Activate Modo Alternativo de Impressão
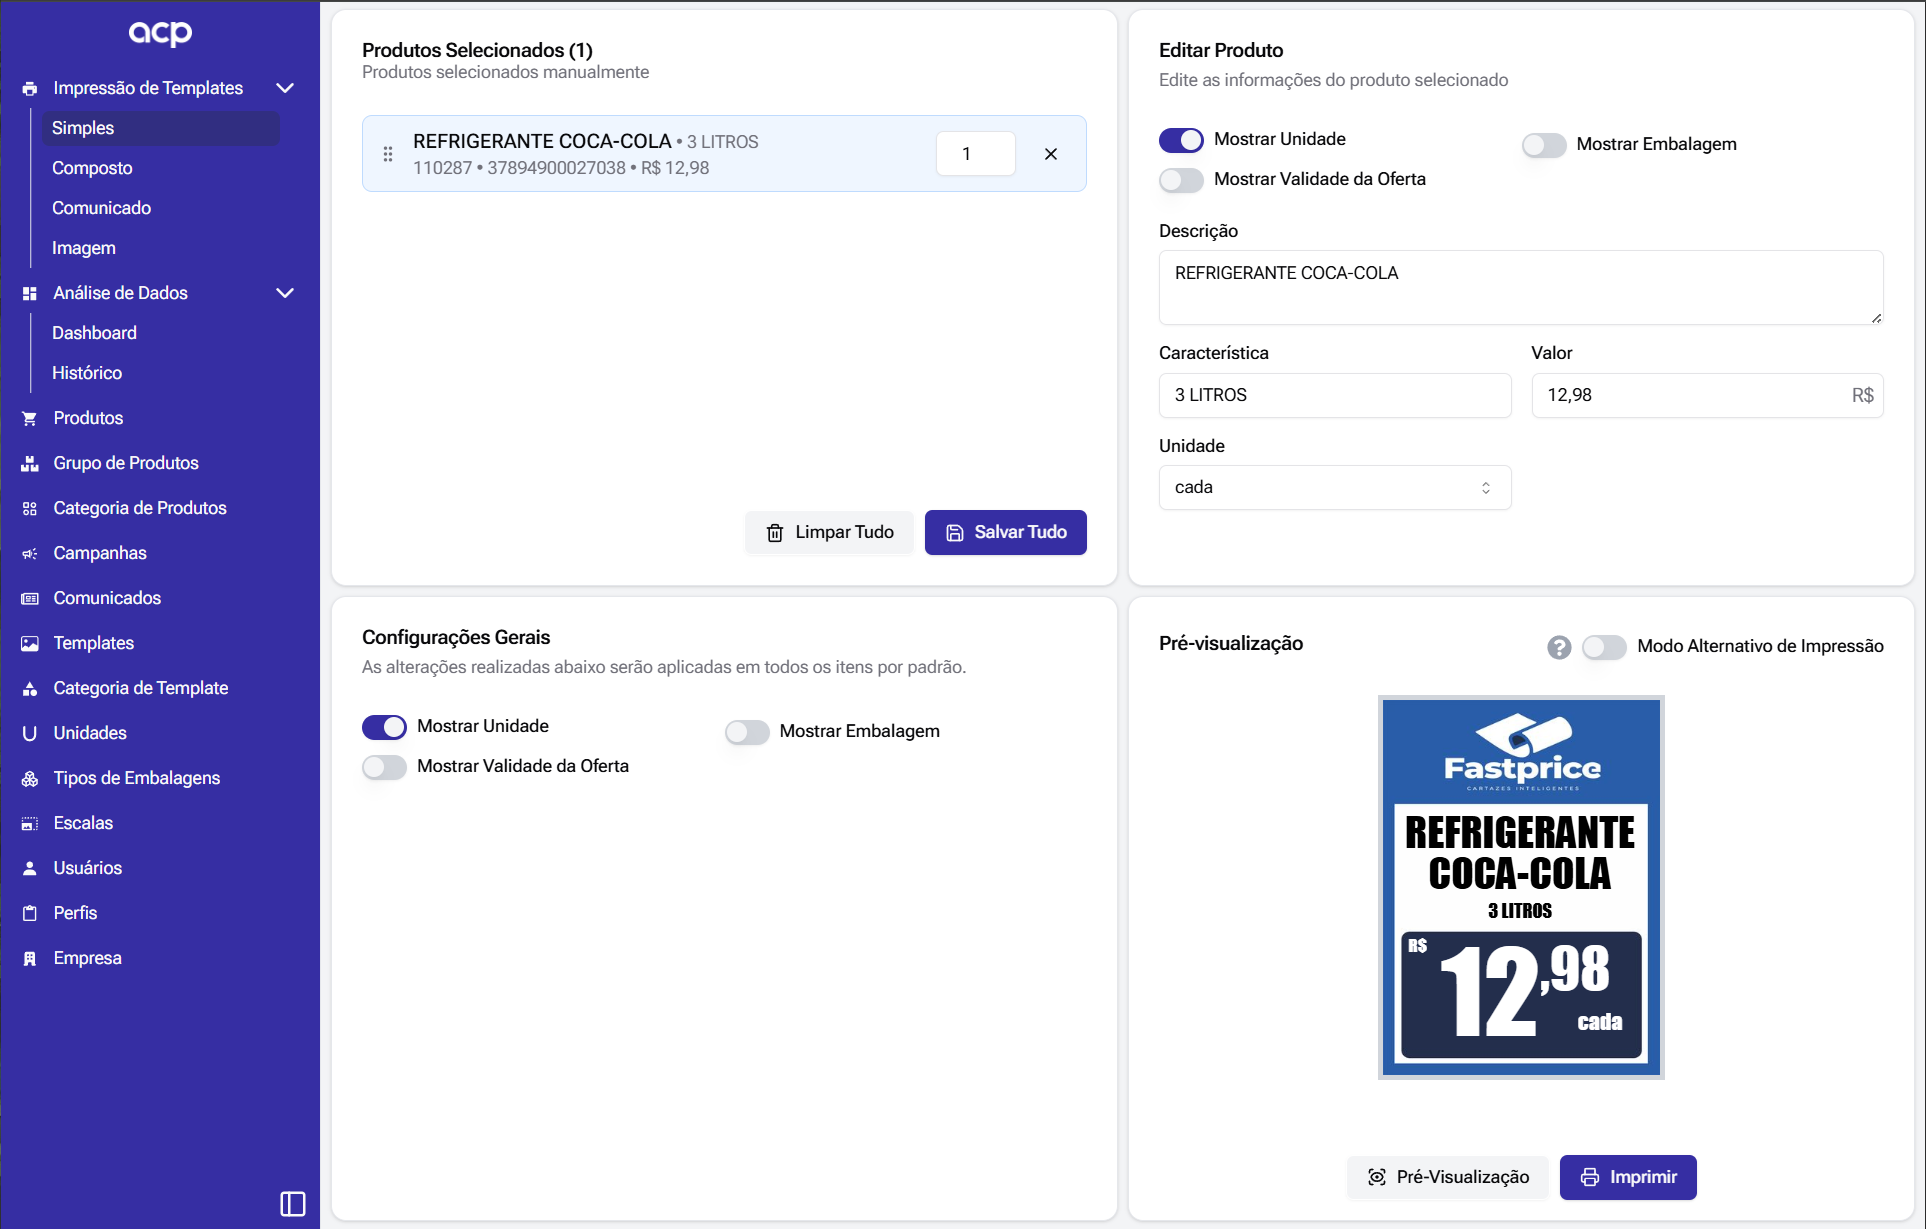Image resolution: width=1926 pixels, height=1229 pixels. 1604,647
